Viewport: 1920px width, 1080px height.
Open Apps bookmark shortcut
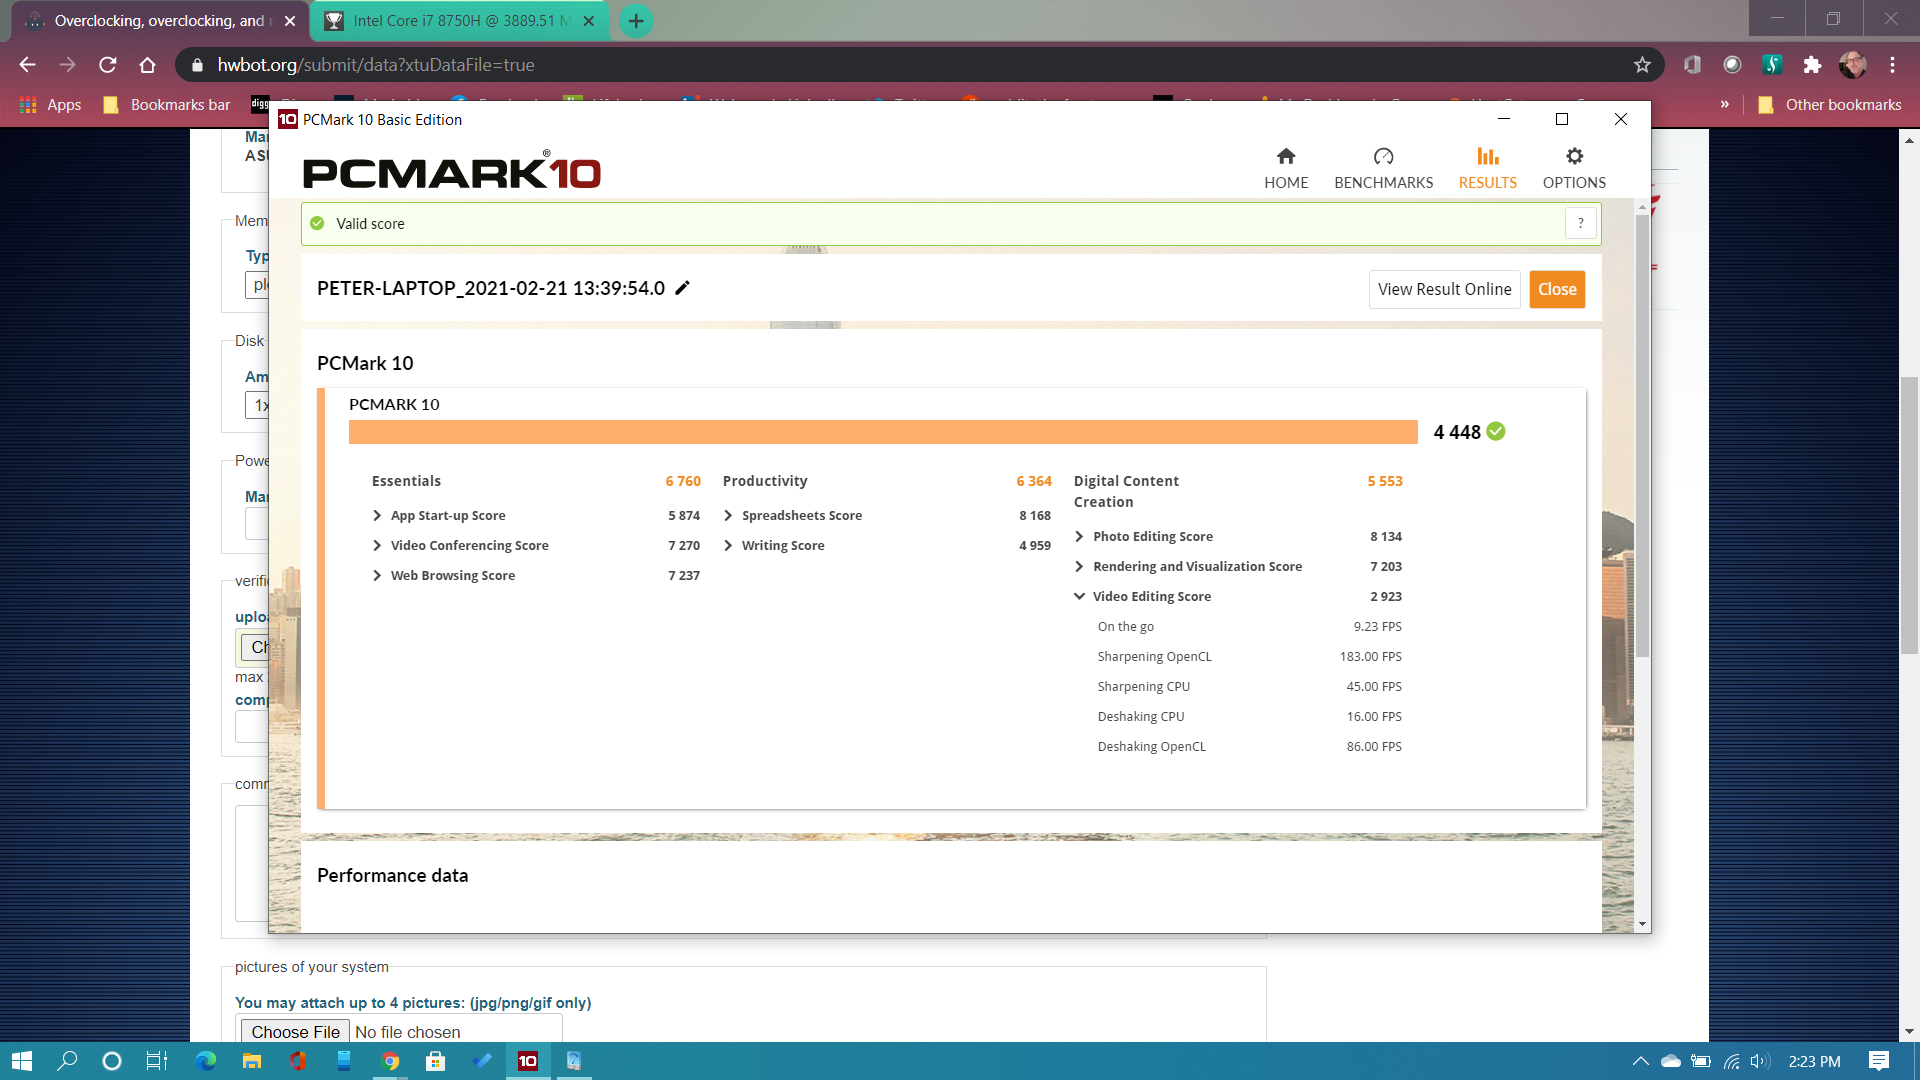pos(51,105)
